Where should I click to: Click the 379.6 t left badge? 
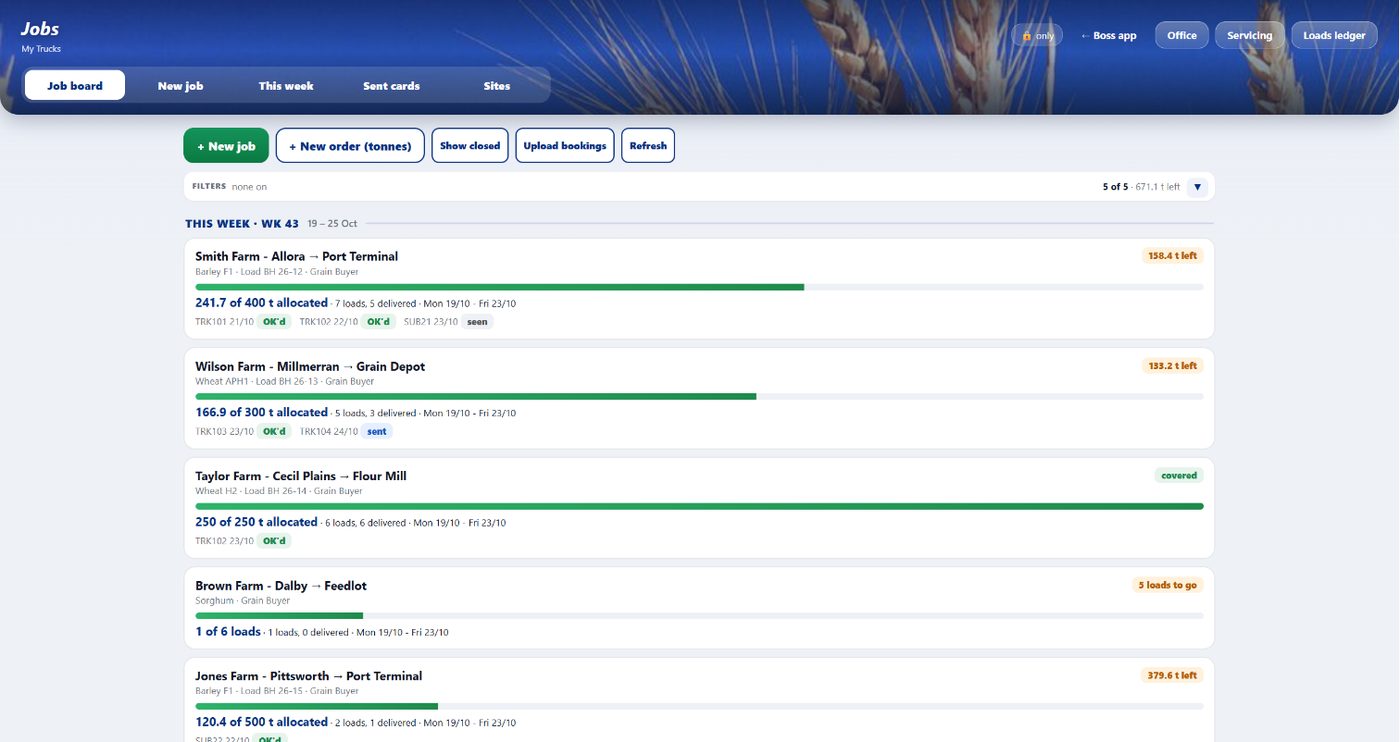pyautogui.click(x=1172, y=676)
